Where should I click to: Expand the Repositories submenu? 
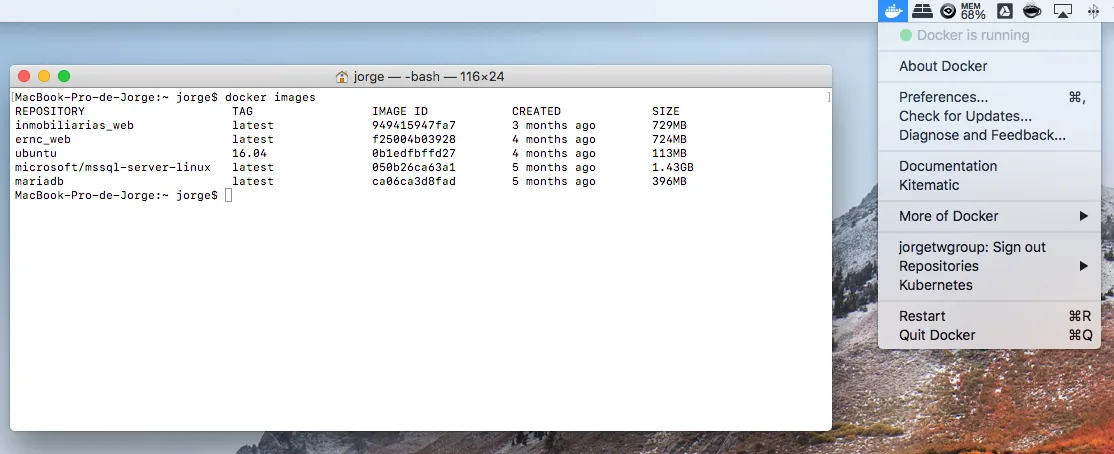click(x=990, y=266)
